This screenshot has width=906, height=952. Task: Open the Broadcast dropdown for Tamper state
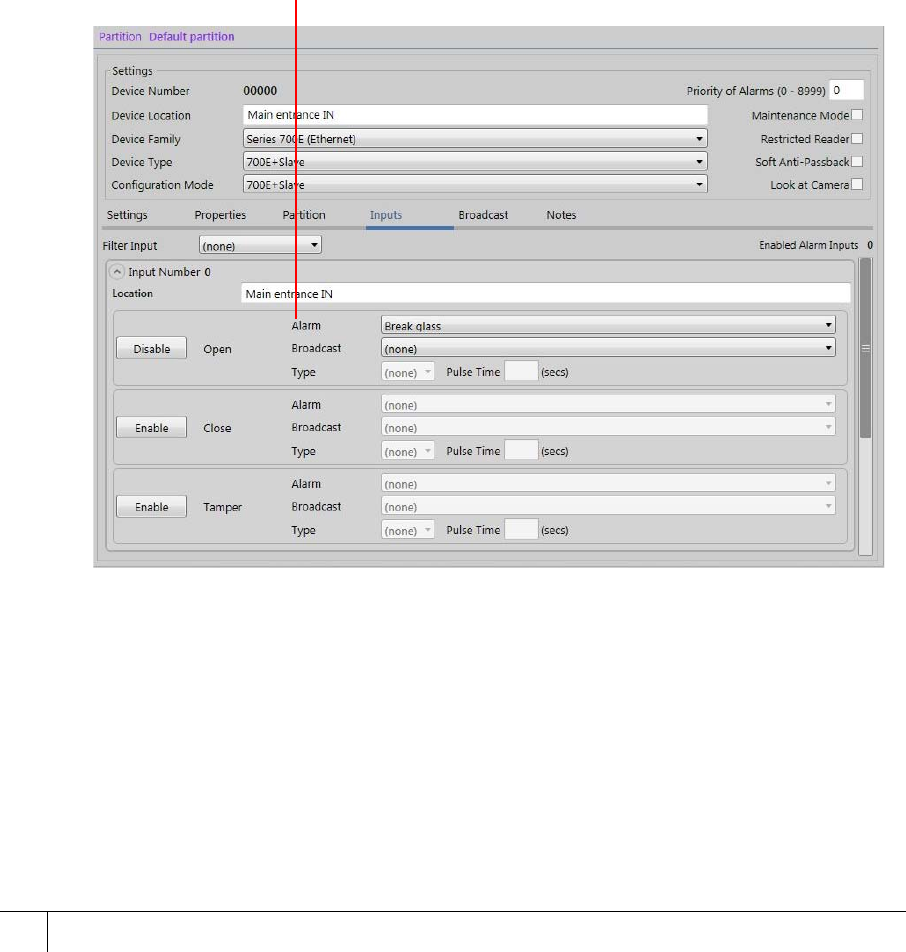pyautogui.click(x=608, y=506)
